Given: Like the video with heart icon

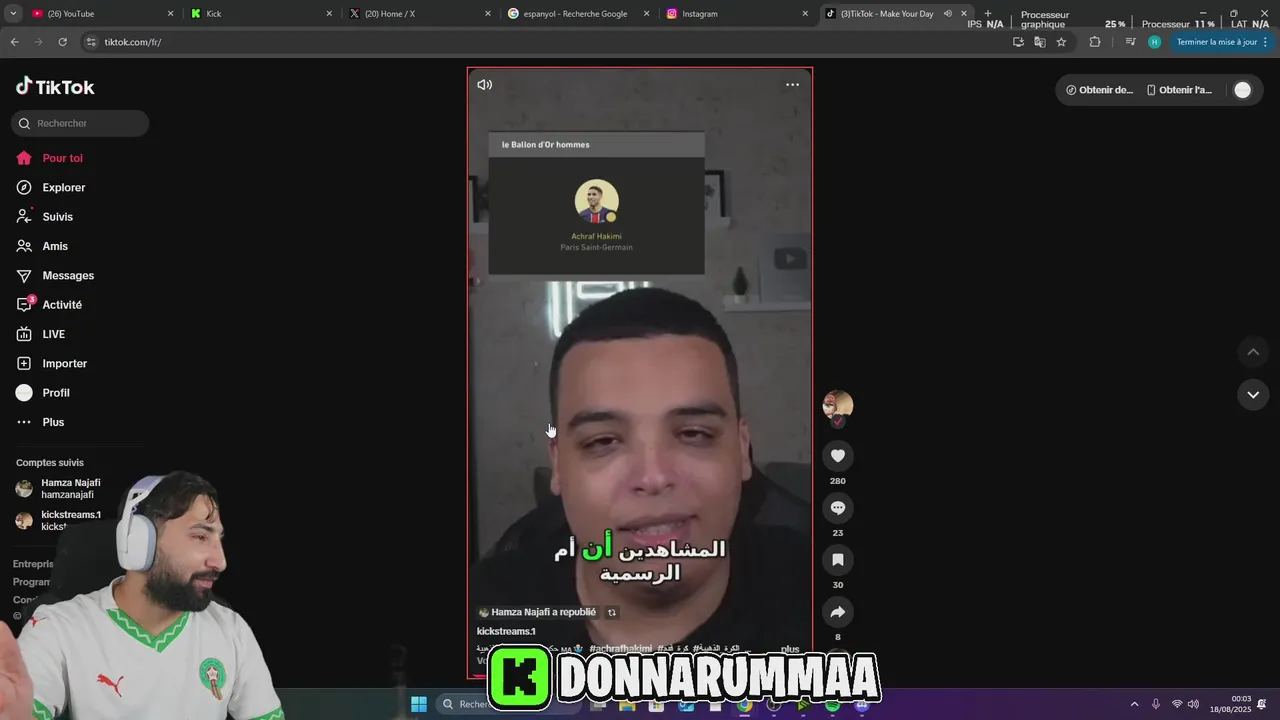Looking at the screenshot, I should click(838, 456).
